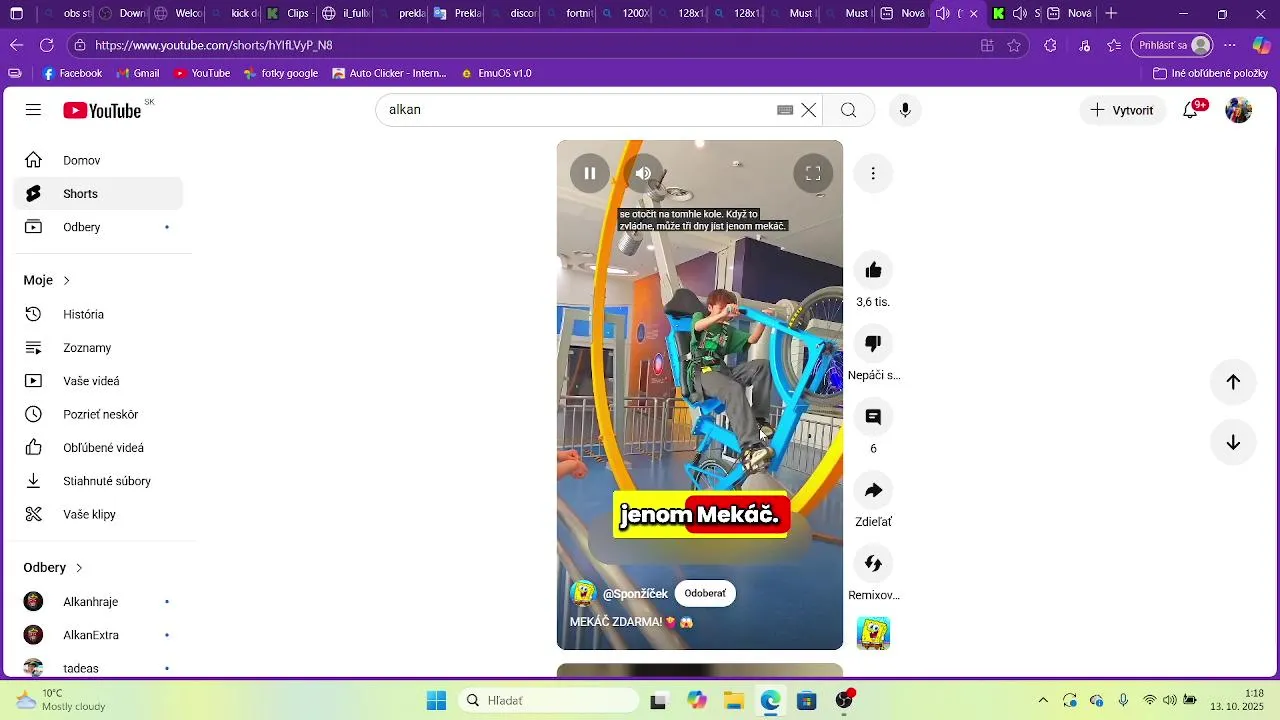The height and width of the screenshot is (720, 1280).
Task: Open Edge settings ellipsis menu
Action: click(1230, 45)
